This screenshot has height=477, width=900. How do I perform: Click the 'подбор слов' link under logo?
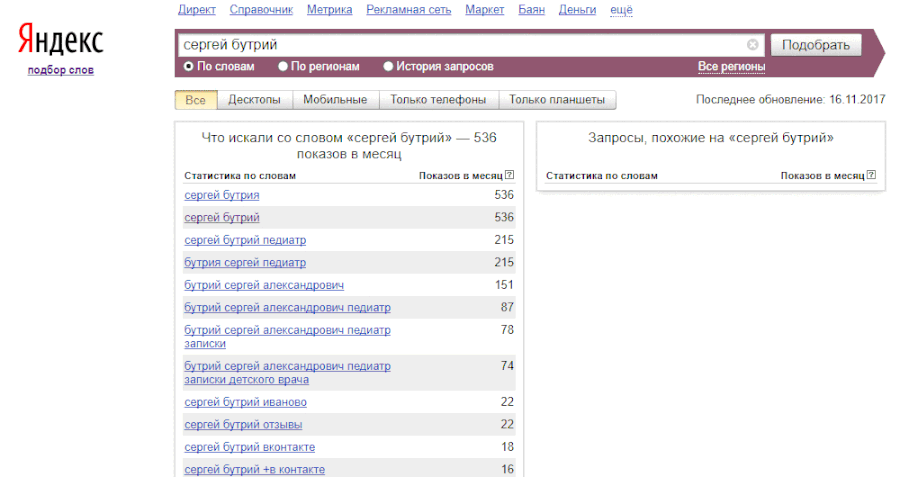61,70
